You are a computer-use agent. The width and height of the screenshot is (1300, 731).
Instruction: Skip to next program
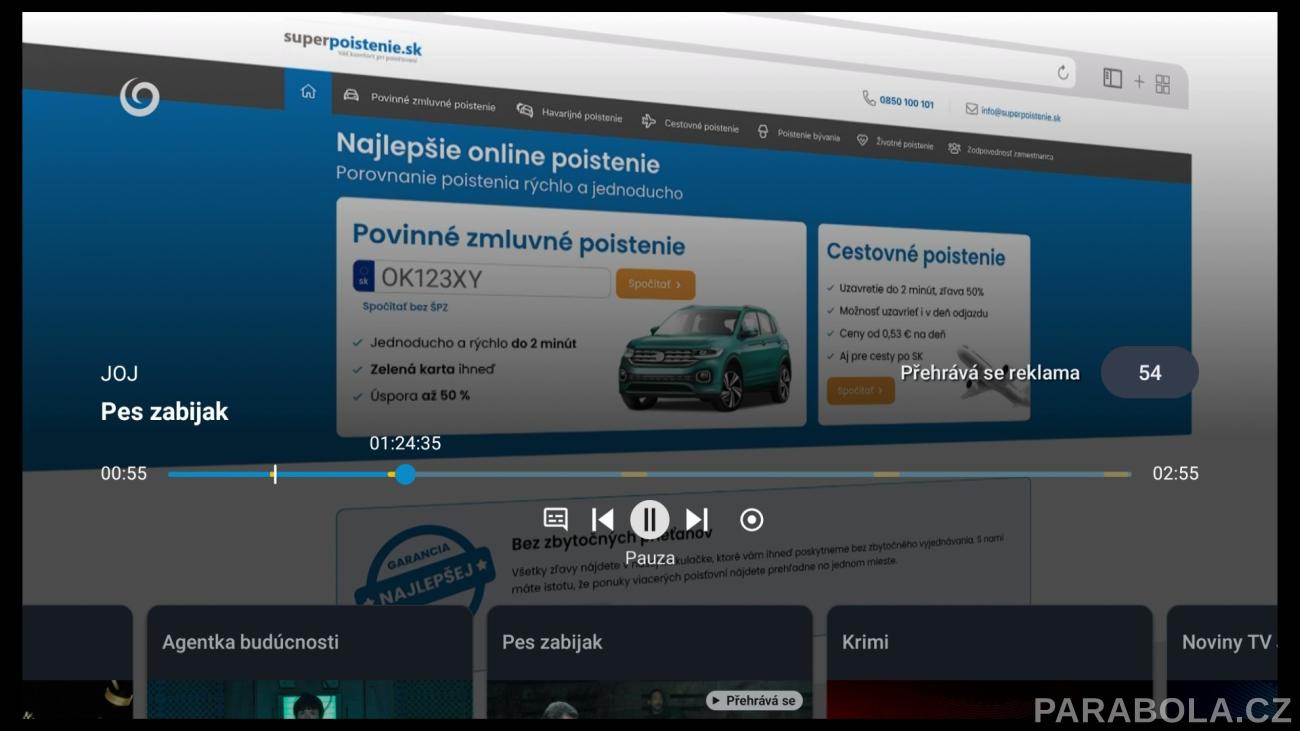(697, 520)
